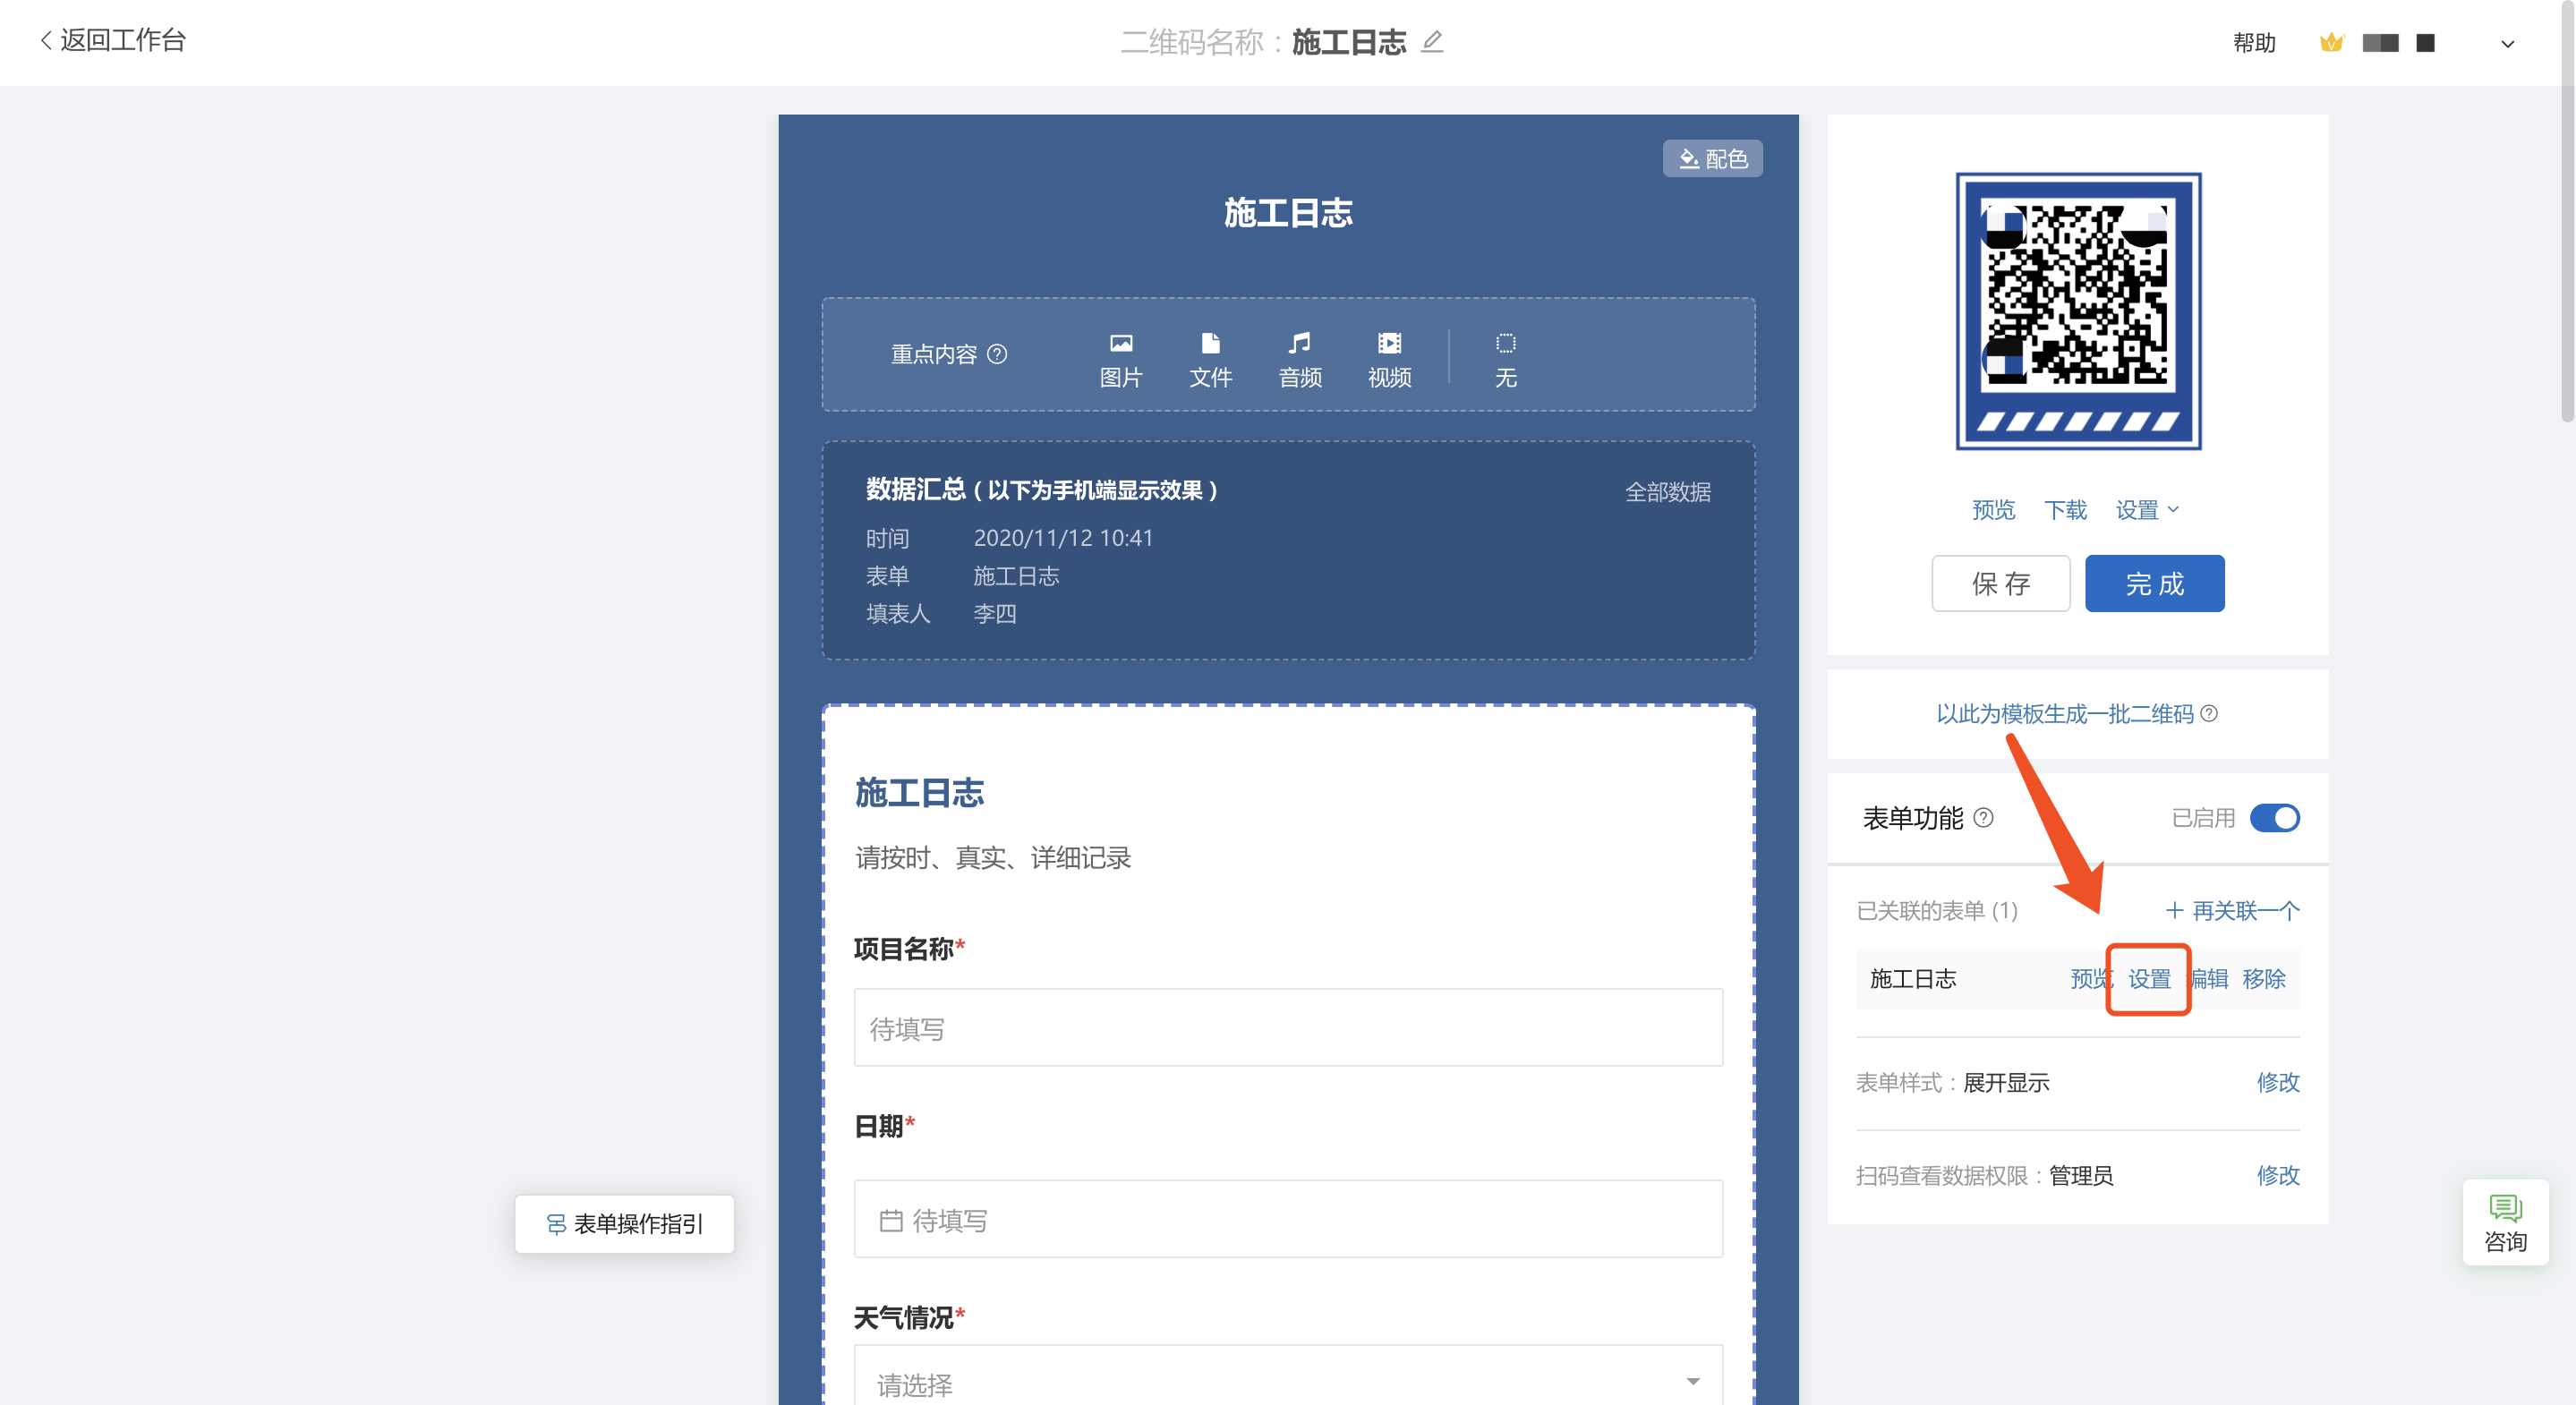
Task: Remove the associated 施工日志 form
Action: click(2264, 979)
